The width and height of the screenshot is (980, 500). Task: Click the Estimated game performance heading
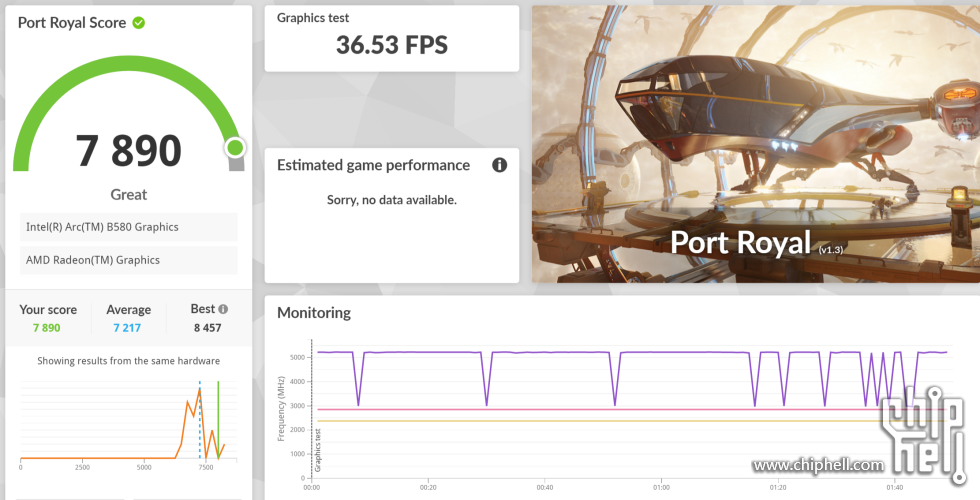(x=373, y=165)
